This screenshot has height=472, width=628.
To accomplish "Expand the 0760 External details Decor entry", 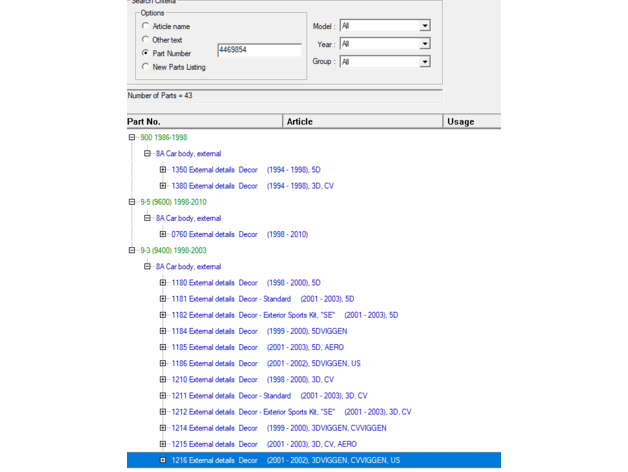I will [x=163, y=235].
